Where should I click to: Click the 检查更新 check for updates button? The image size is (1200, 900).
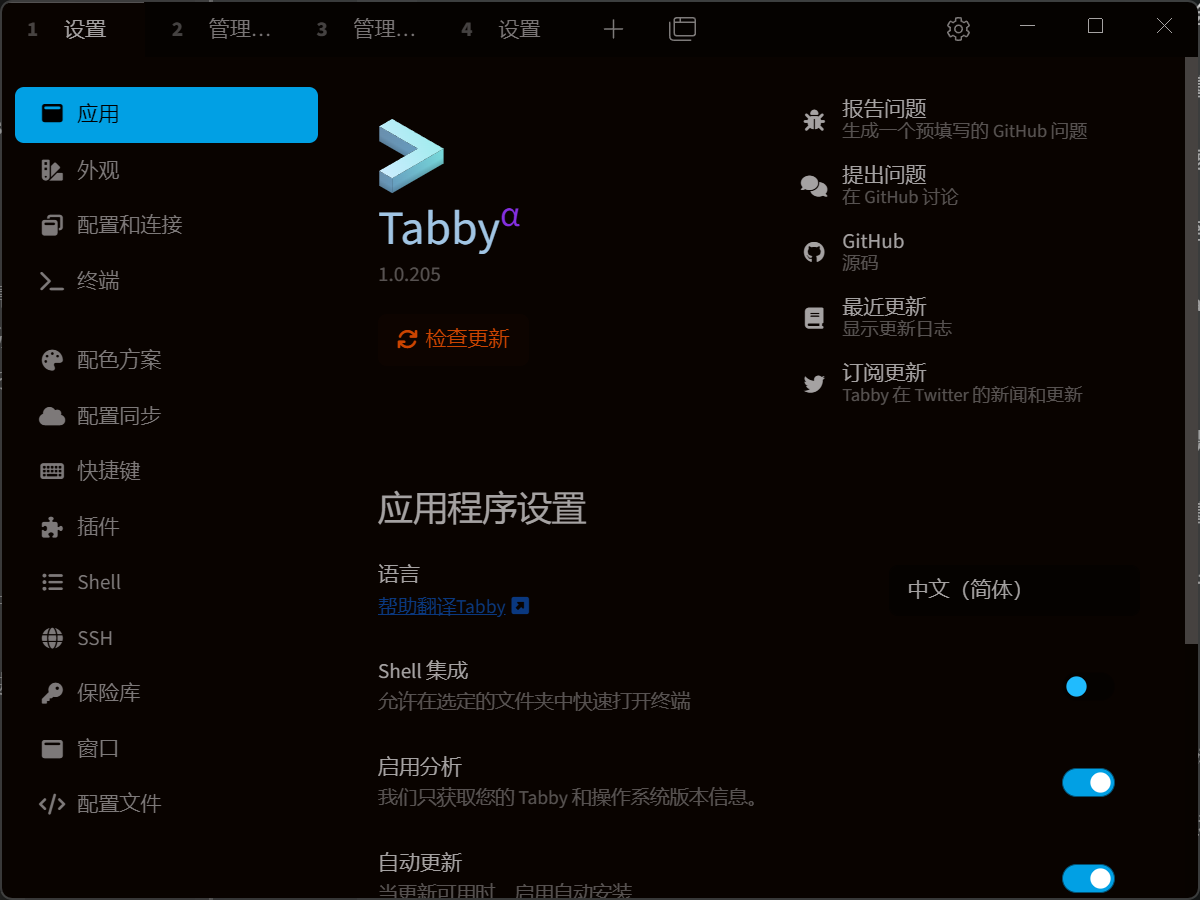point(453,339)
